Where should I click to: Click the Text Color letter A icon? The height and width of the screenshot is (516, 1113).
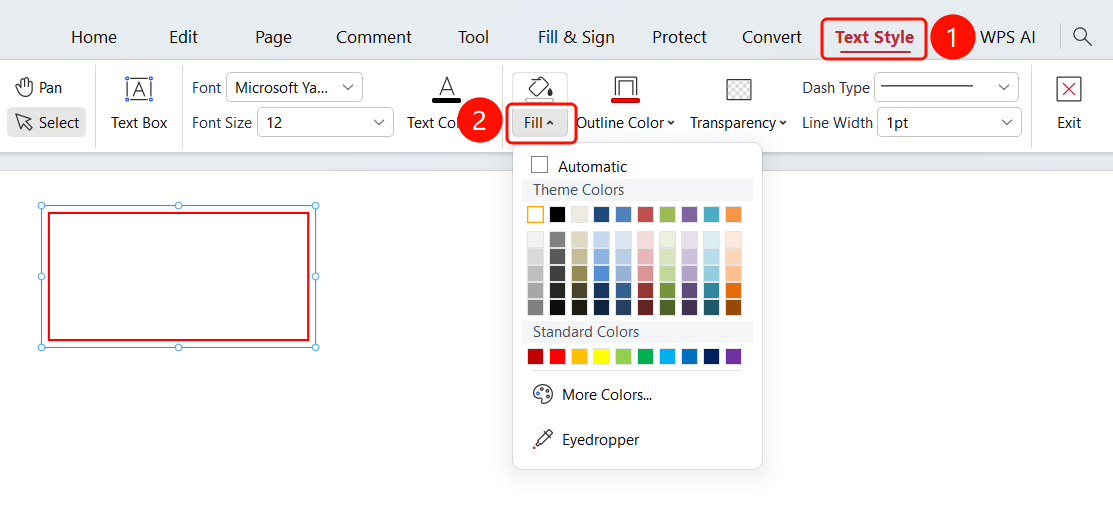pos(446,89)
